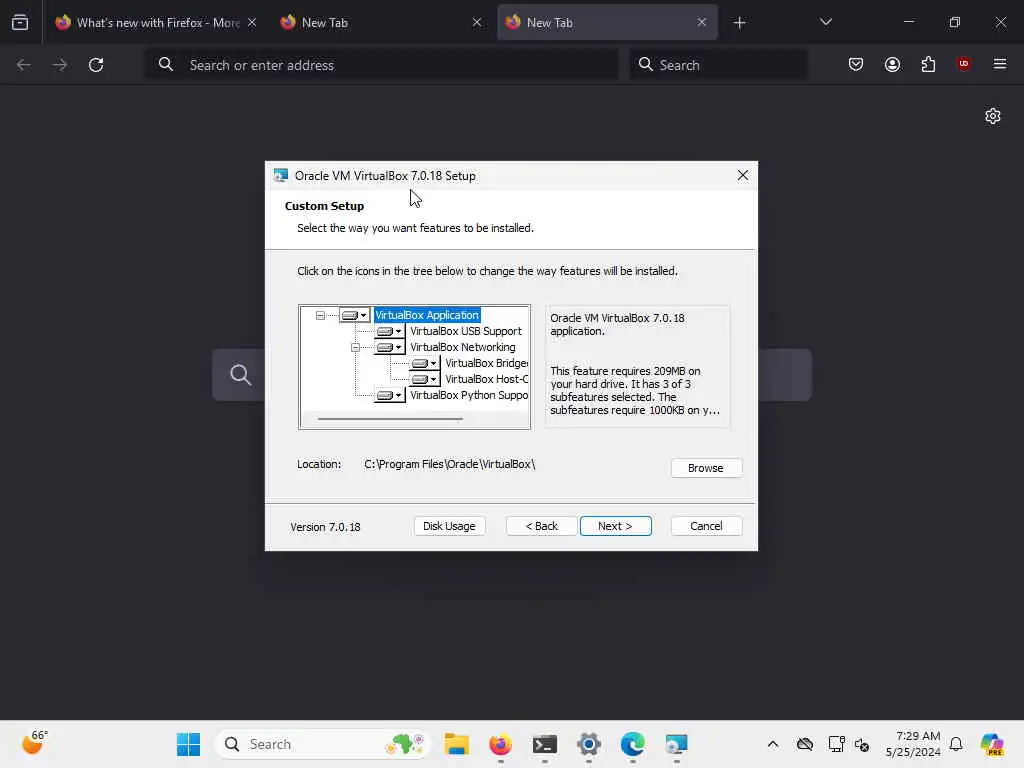Open the VirtualBox Application feature dropdown icon
The height and width of the screenshot is (768, 1024).
pyautogui.click(x=355, y=315)
